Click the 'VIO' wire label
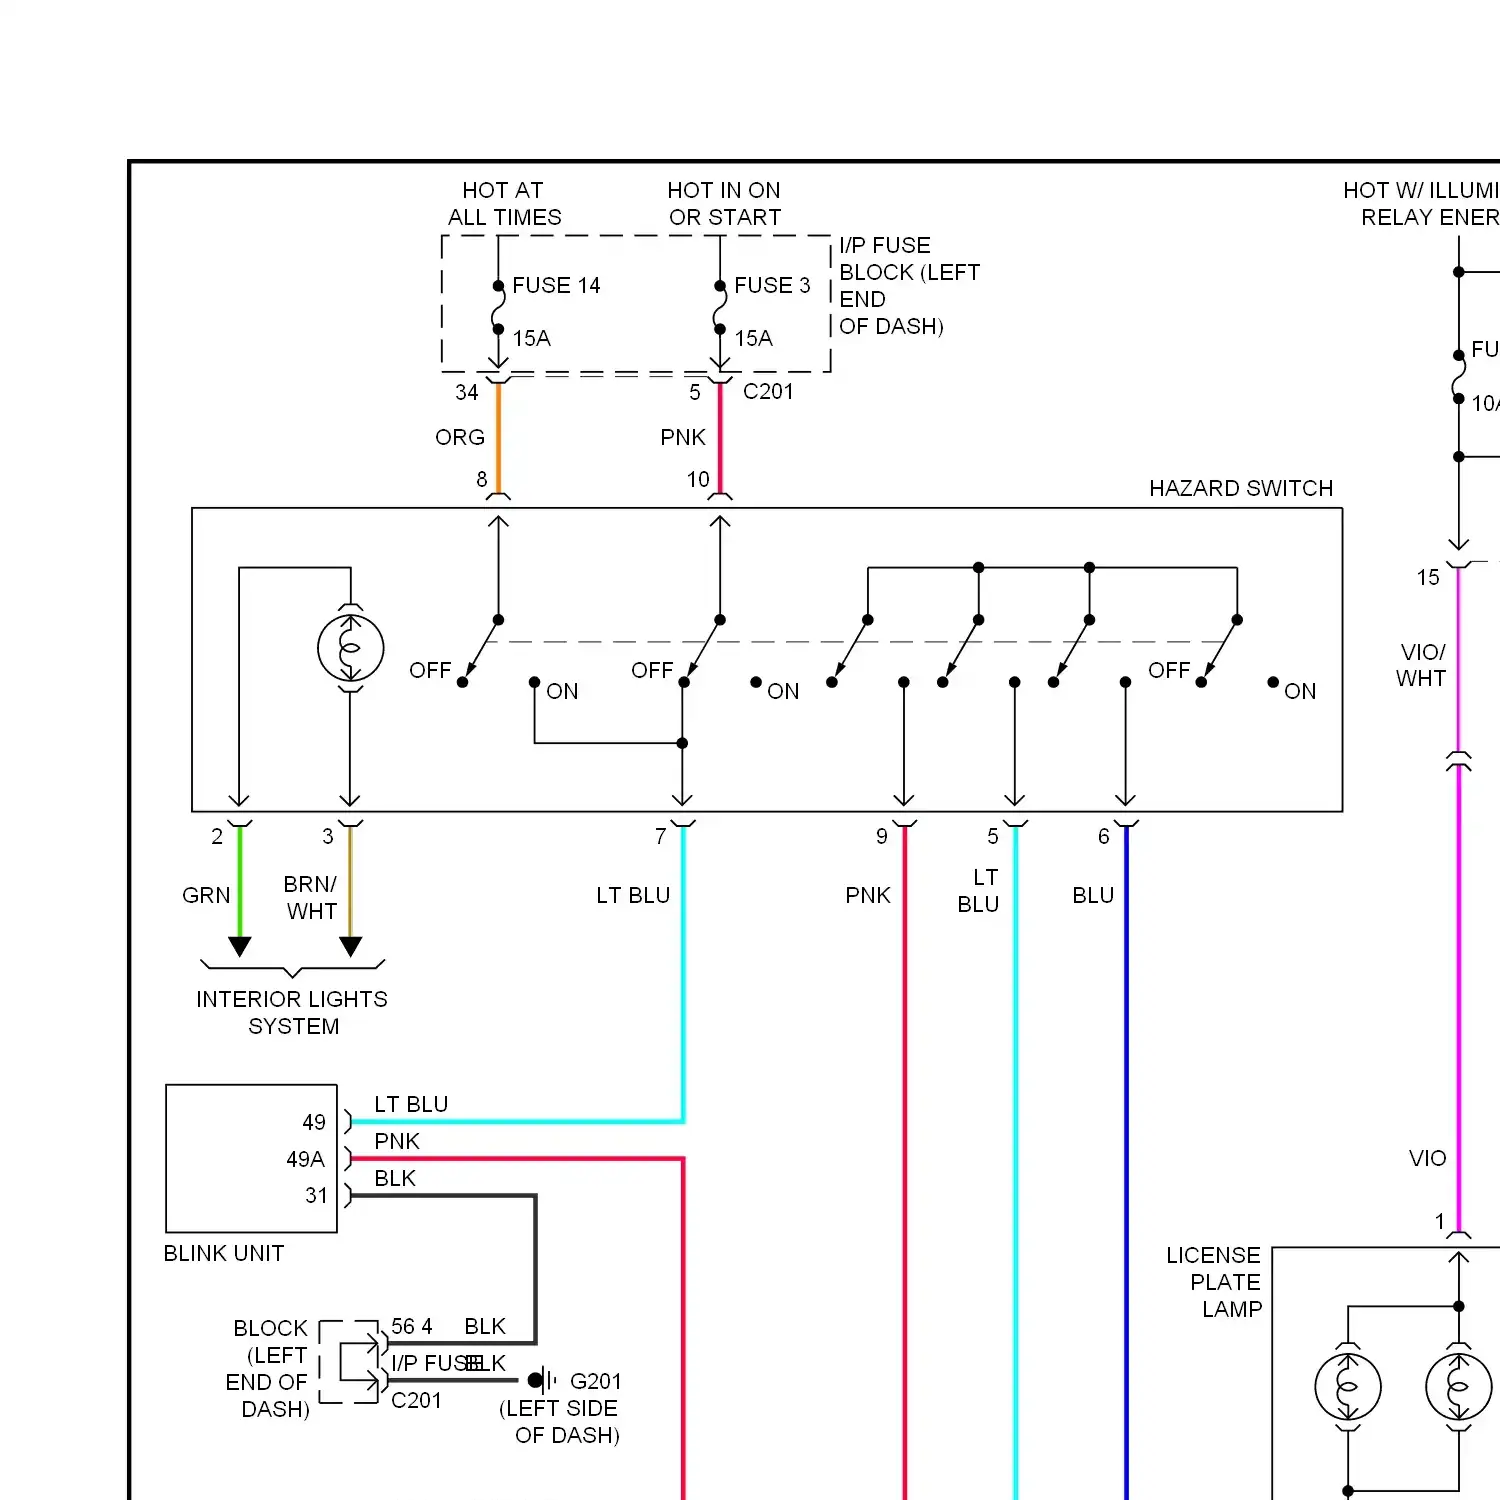The width and height of the screenshot is (1500, 1500). pyautogui.click(x=1428, y=1158)
